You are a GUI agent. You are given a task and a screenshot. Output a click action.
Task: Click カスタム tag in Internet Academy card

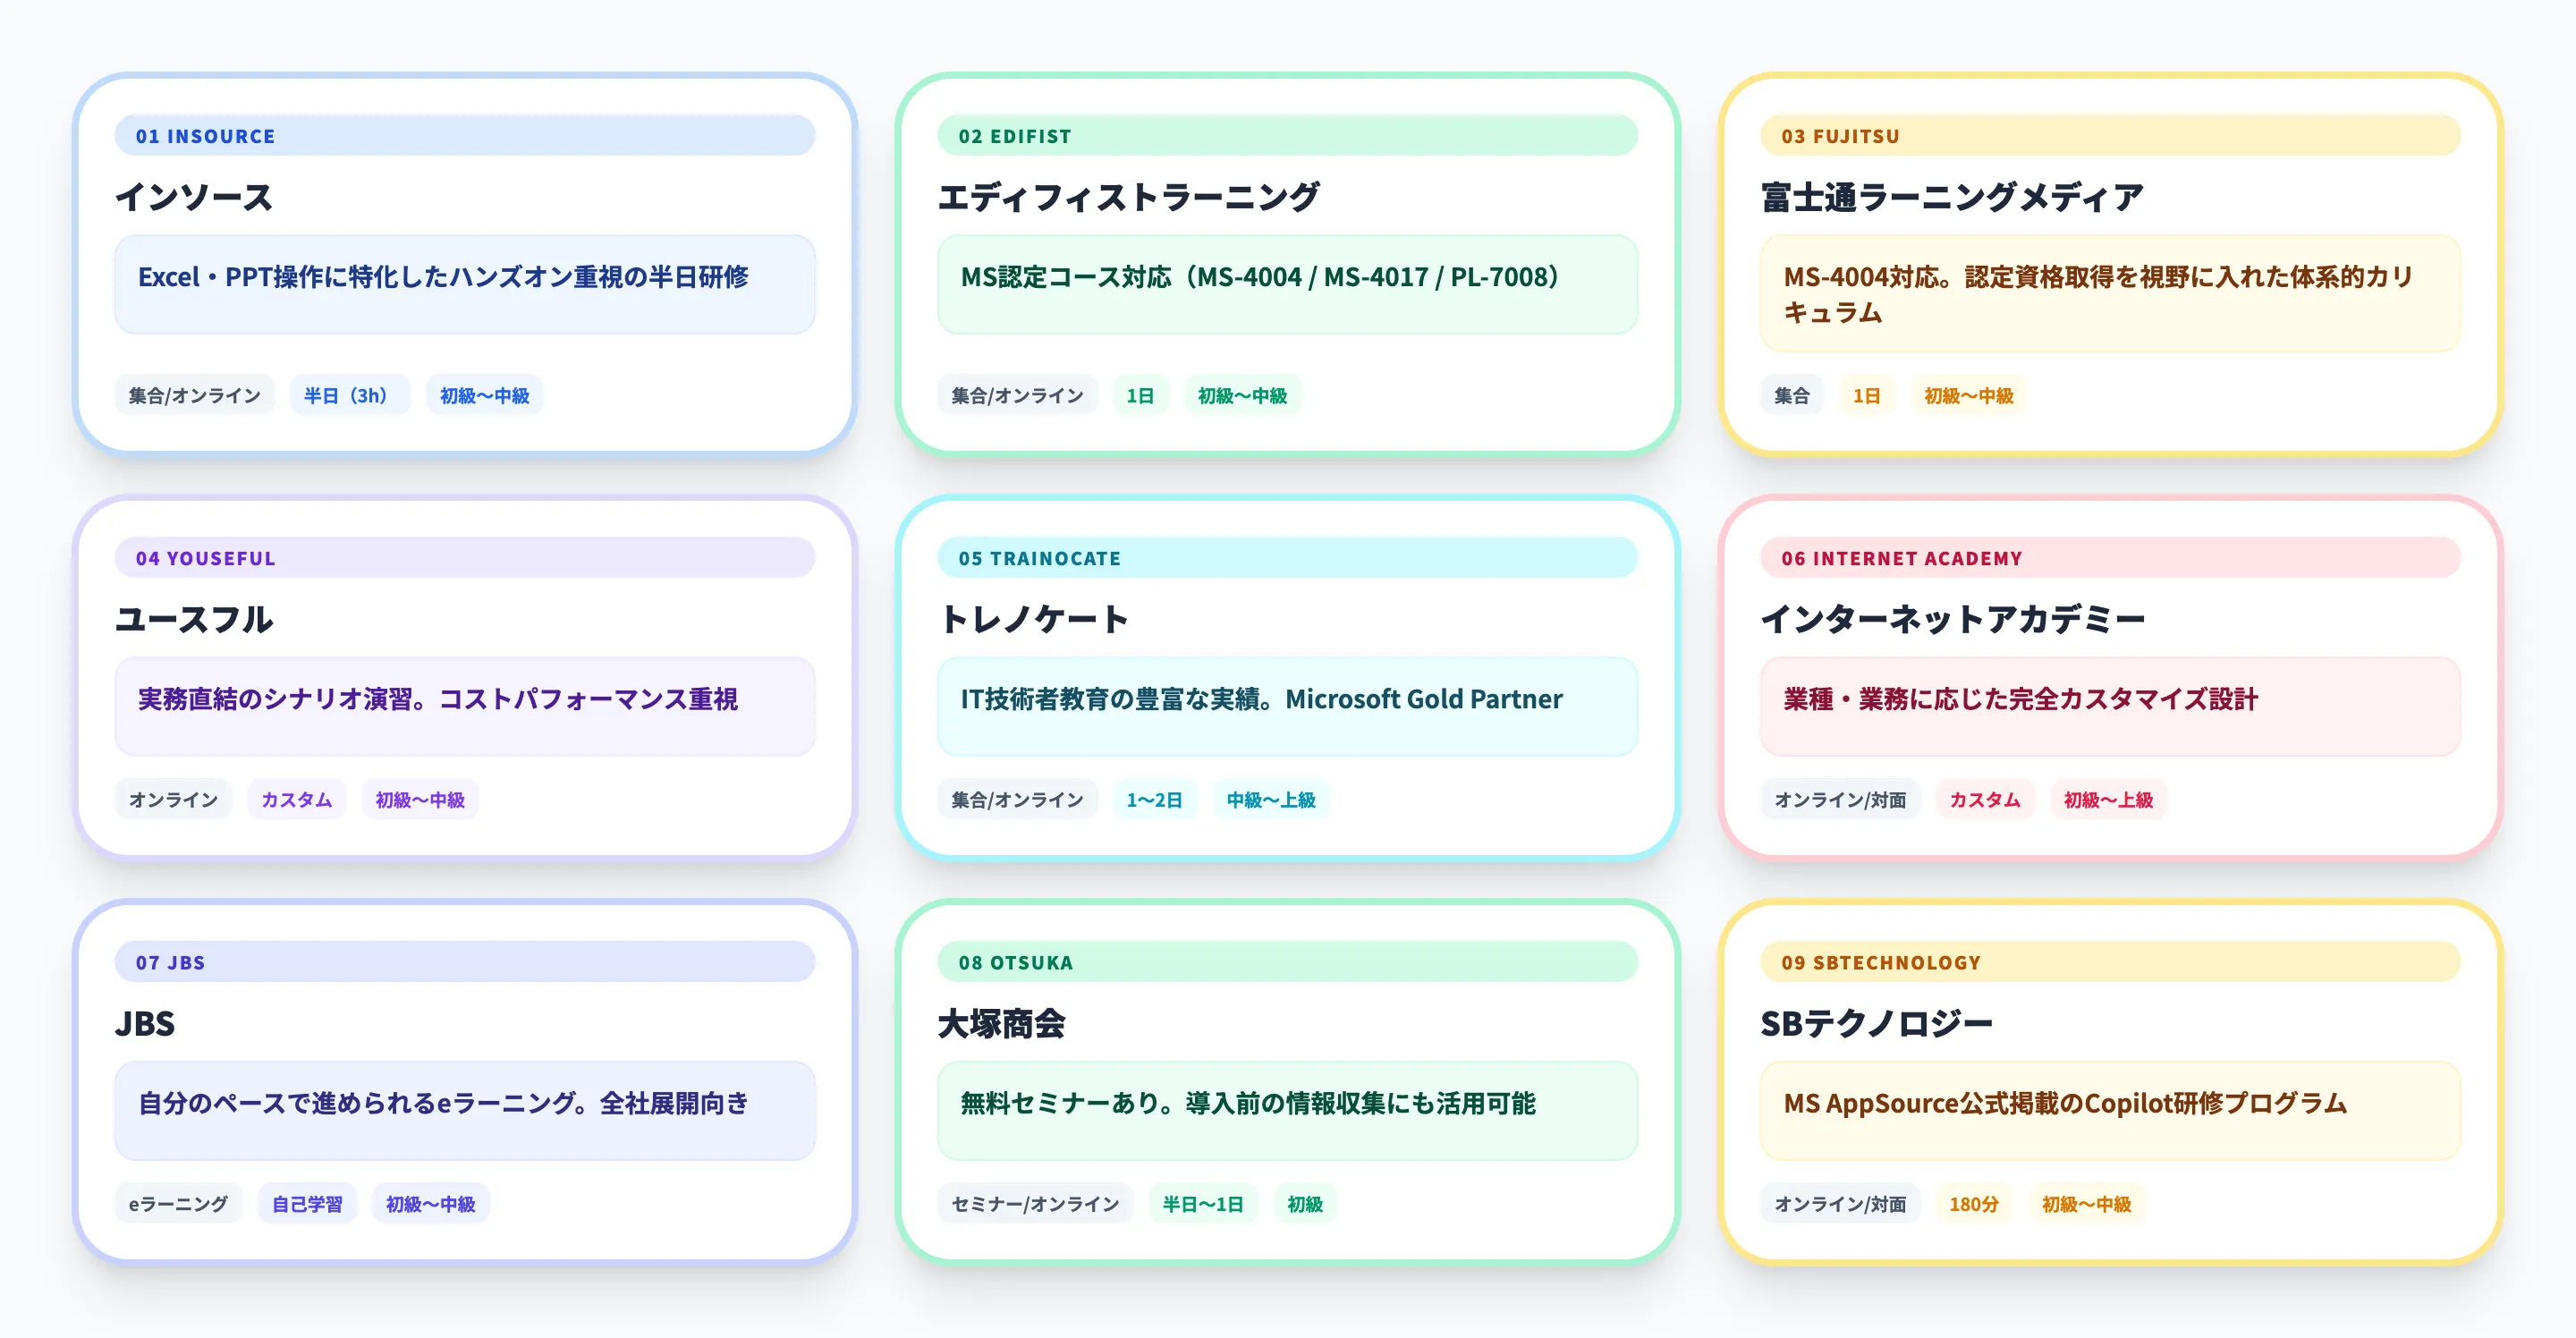pyautogui.click(x=1985, y=799)
